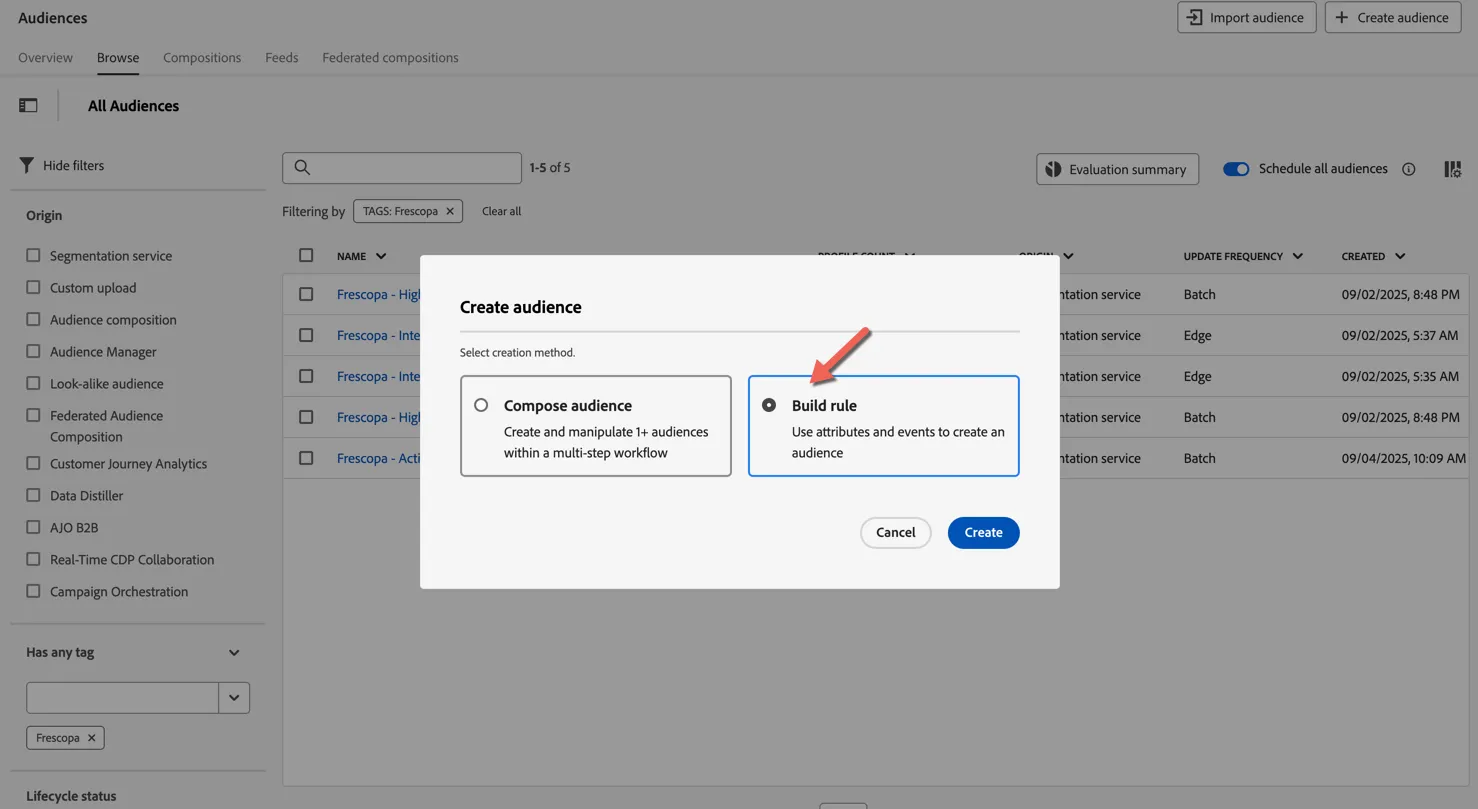Select the Build rule radio option
The width and height of the screenshot is (1478, 809).
pyautogui.click(x=769, y=405)
